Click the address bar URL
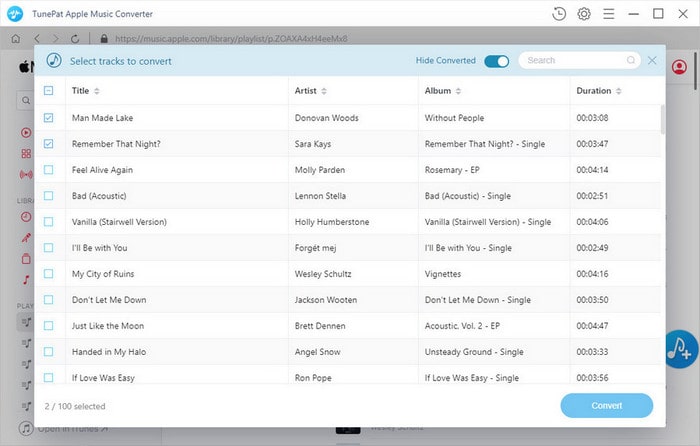The width and height of the screenshot is (700, 446). pos(231,39)
